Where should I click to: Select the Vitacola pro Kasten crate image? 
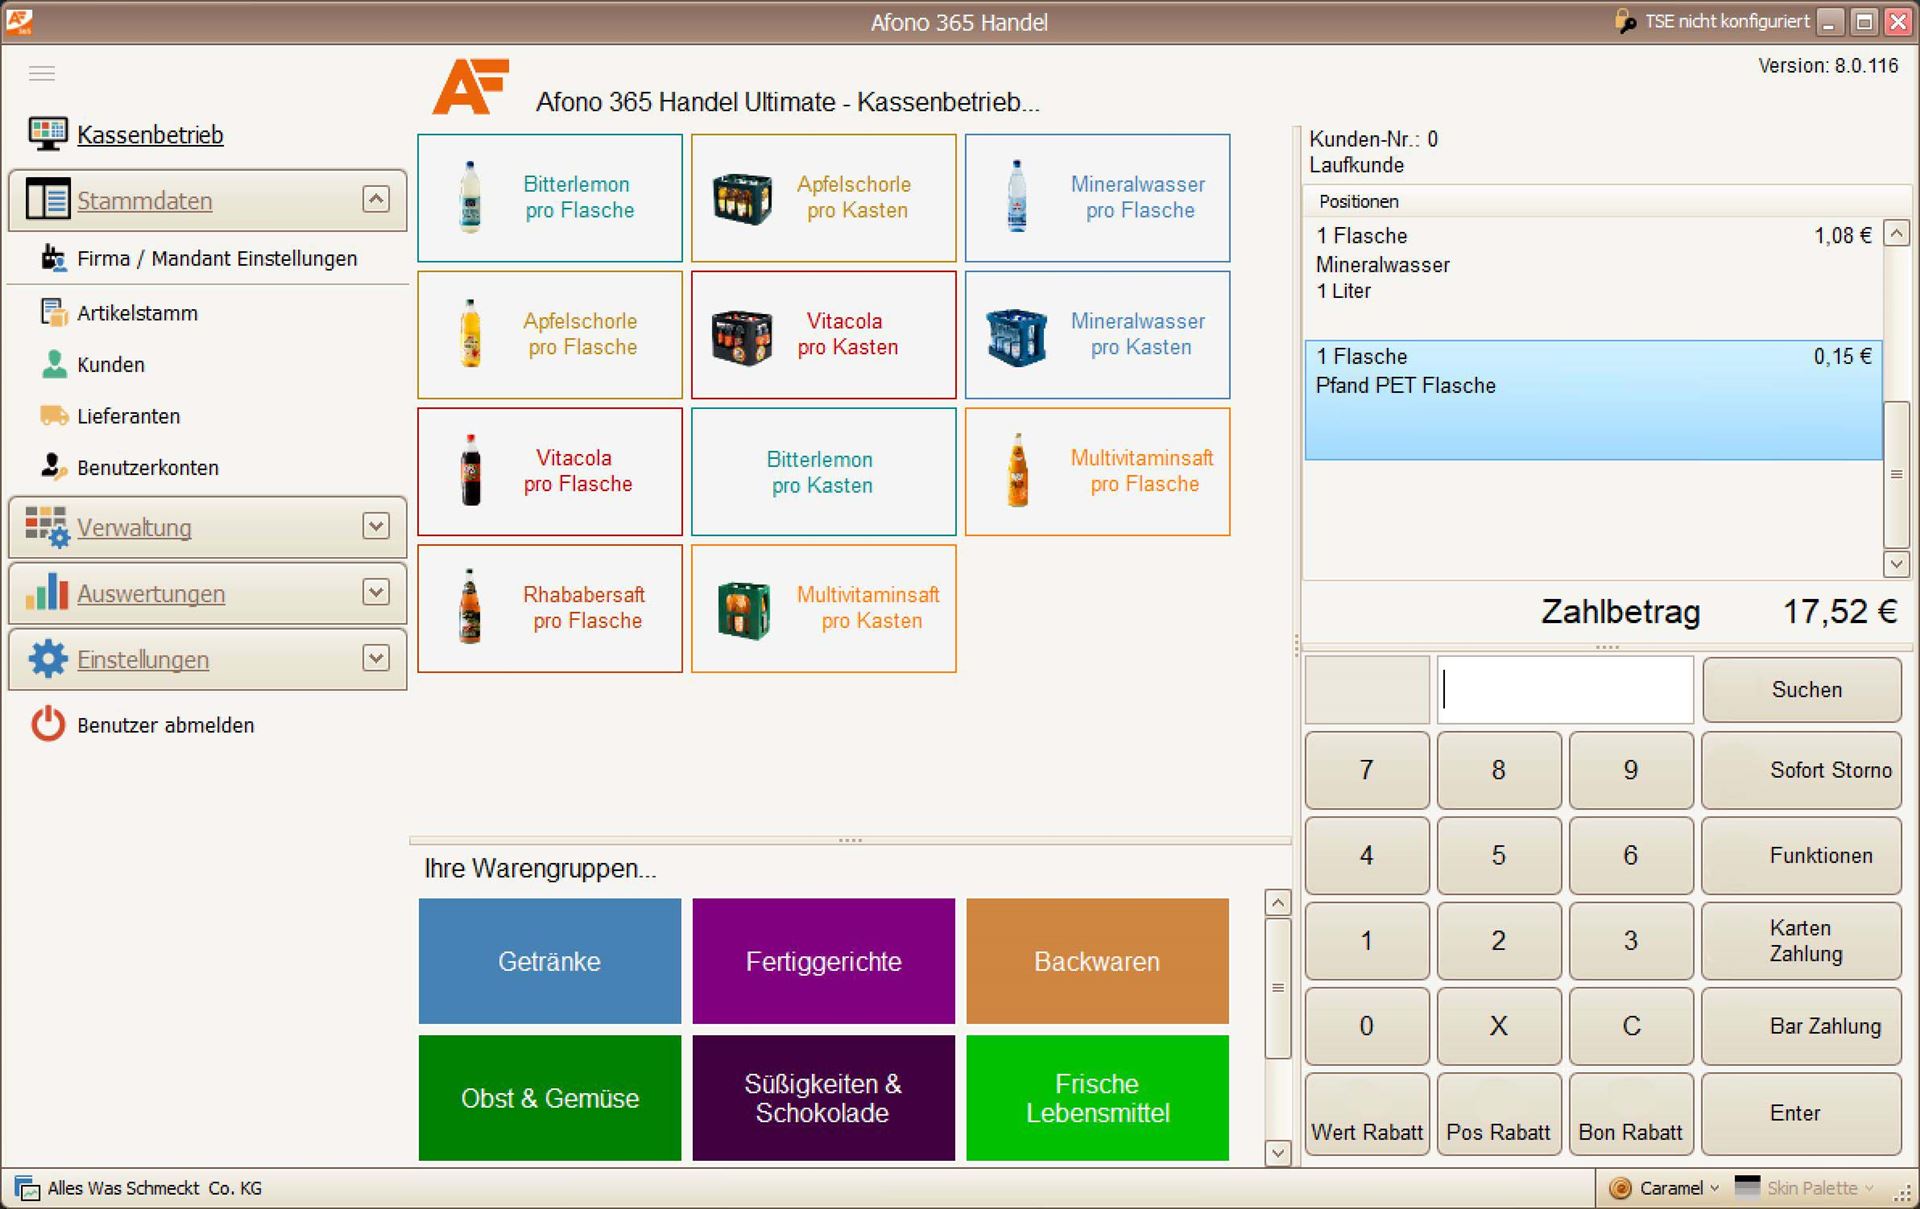(742, 336)
